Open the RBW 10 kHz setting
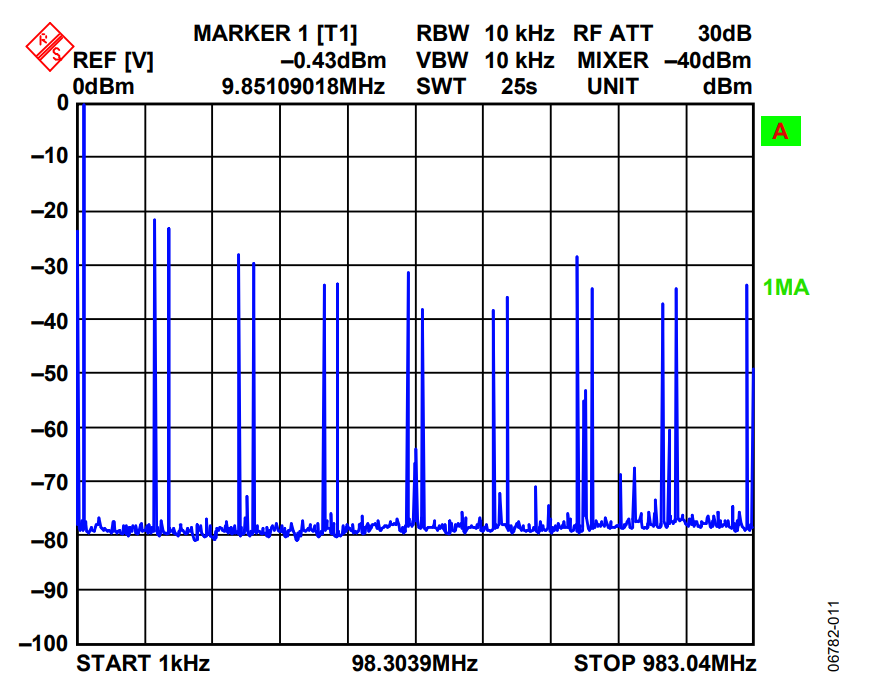The height and width of the screenshot is (687, 871). [x=485, y=34]
